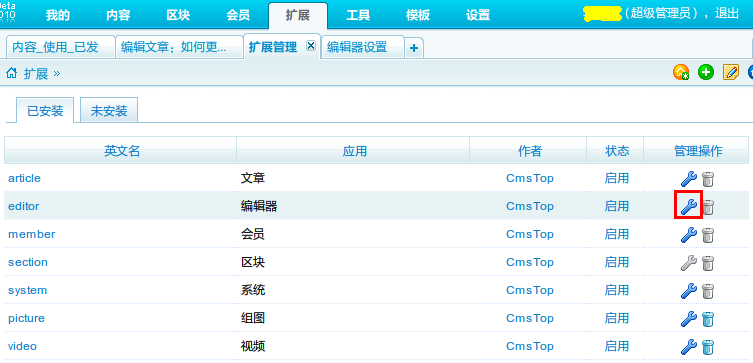Uninstall video extension via trash icon

point(708,347)
